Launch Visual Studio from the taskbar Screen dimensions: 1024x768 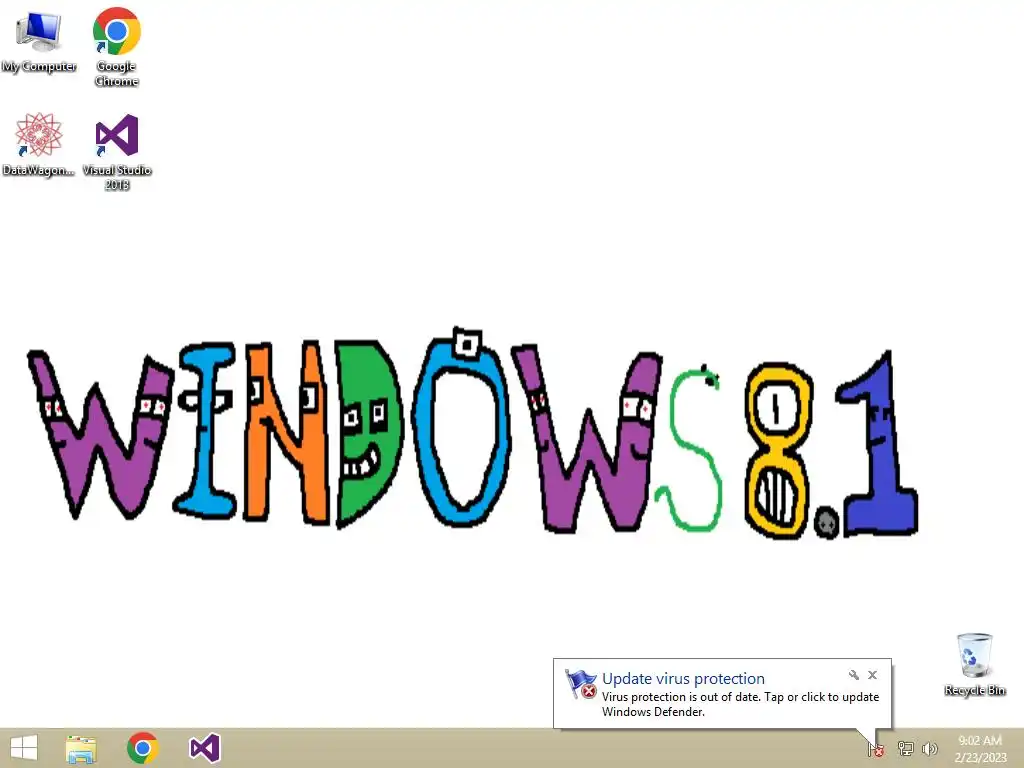tap(204, 748)
